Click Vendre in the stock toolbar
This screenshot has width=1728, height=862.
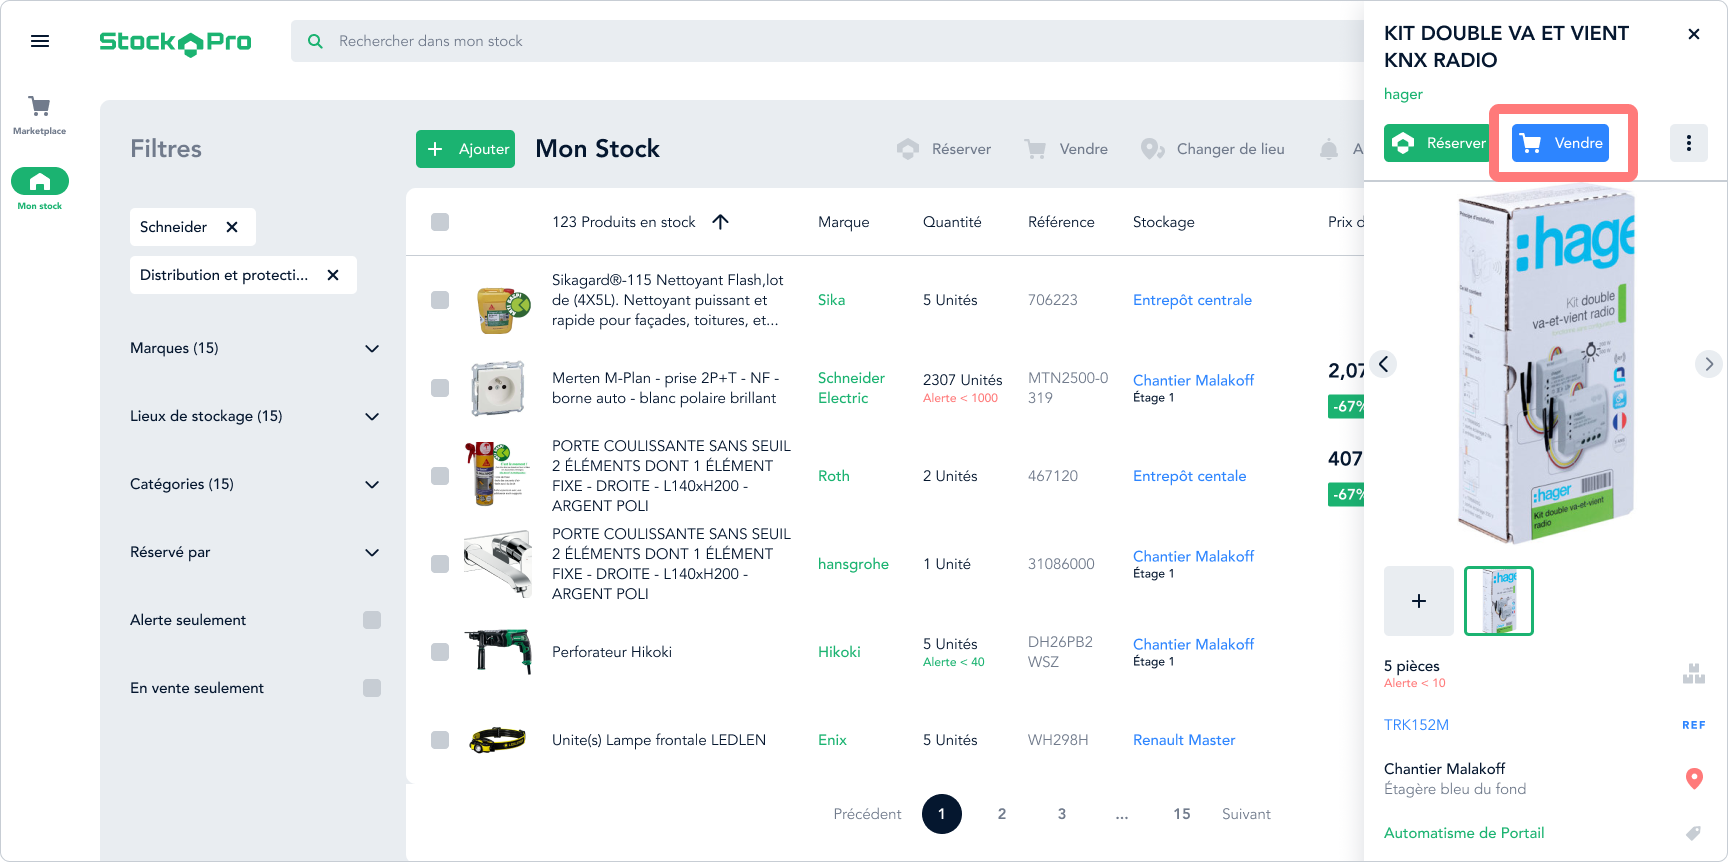tap(1066, 149)
